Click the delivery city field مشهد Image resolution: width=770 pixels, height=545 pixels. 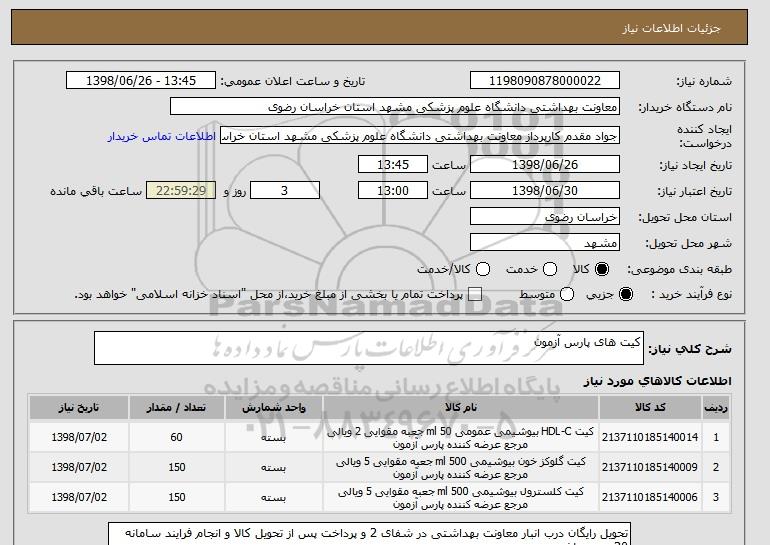[545, 243]
